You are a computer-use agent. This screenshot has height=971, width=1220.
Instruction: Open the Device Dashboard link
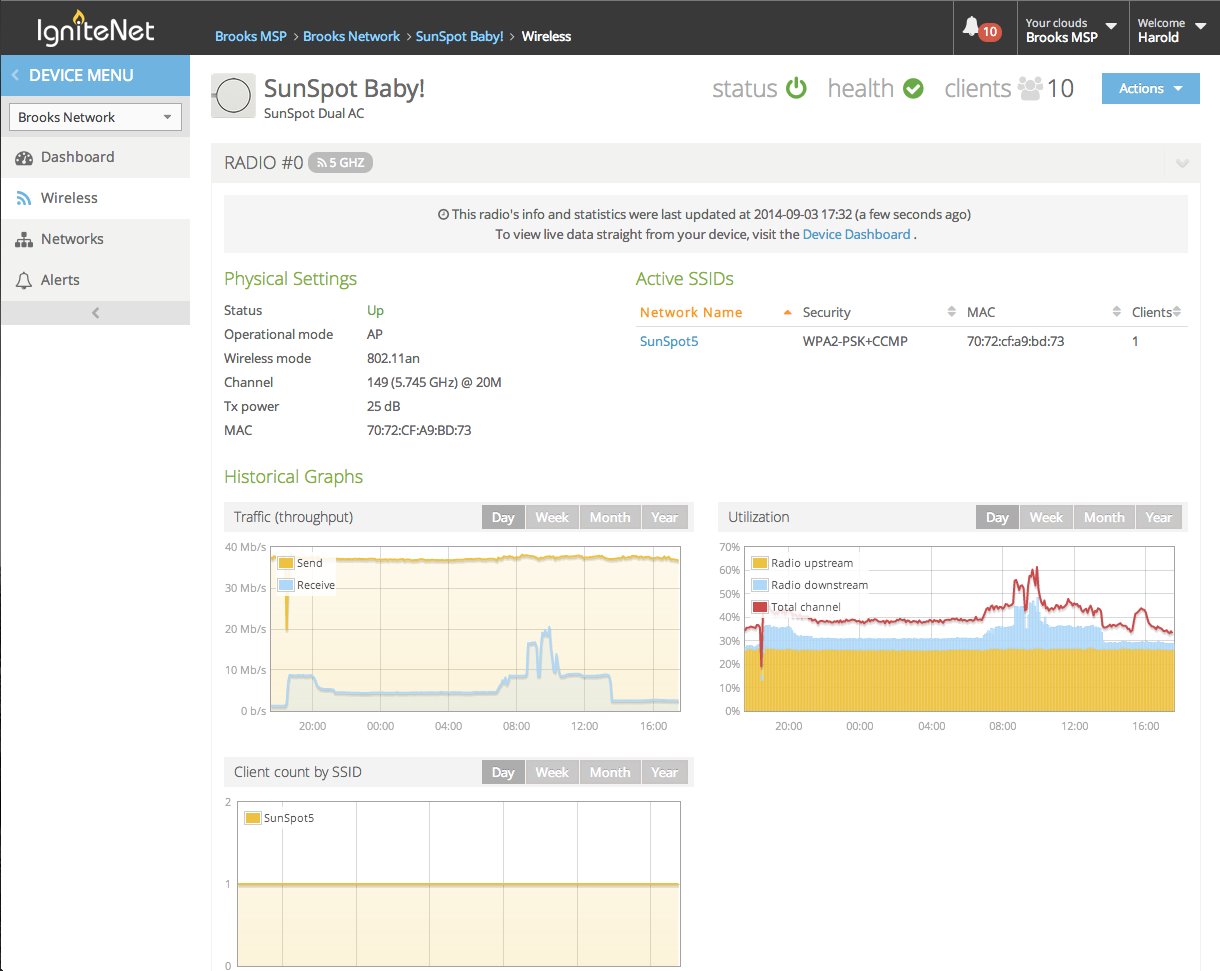856,234
